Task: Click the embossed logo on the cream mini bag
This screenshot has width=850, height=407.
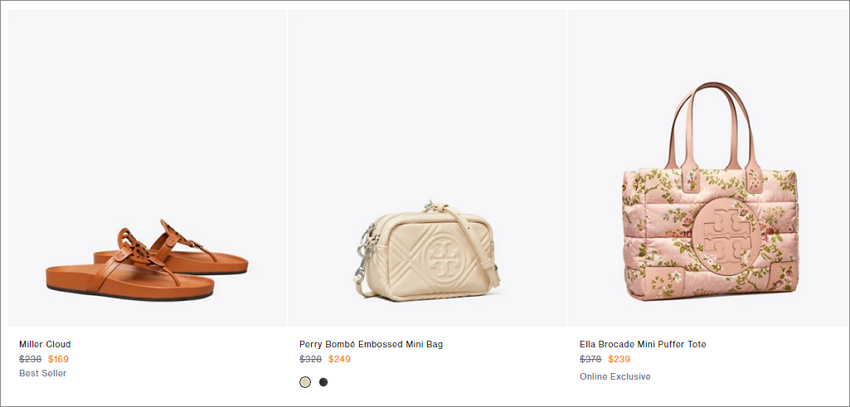Action: point(441,256)
